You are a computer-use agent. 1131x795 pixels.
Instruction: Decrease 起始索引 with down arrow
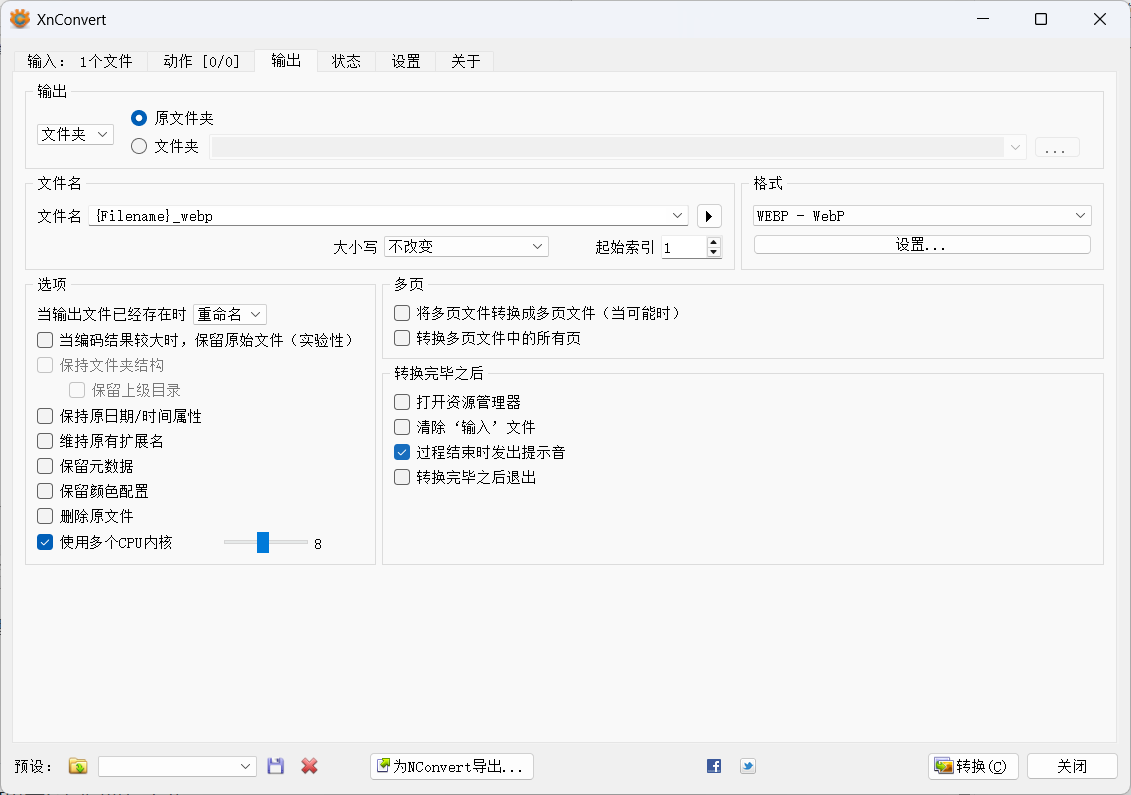713,252
